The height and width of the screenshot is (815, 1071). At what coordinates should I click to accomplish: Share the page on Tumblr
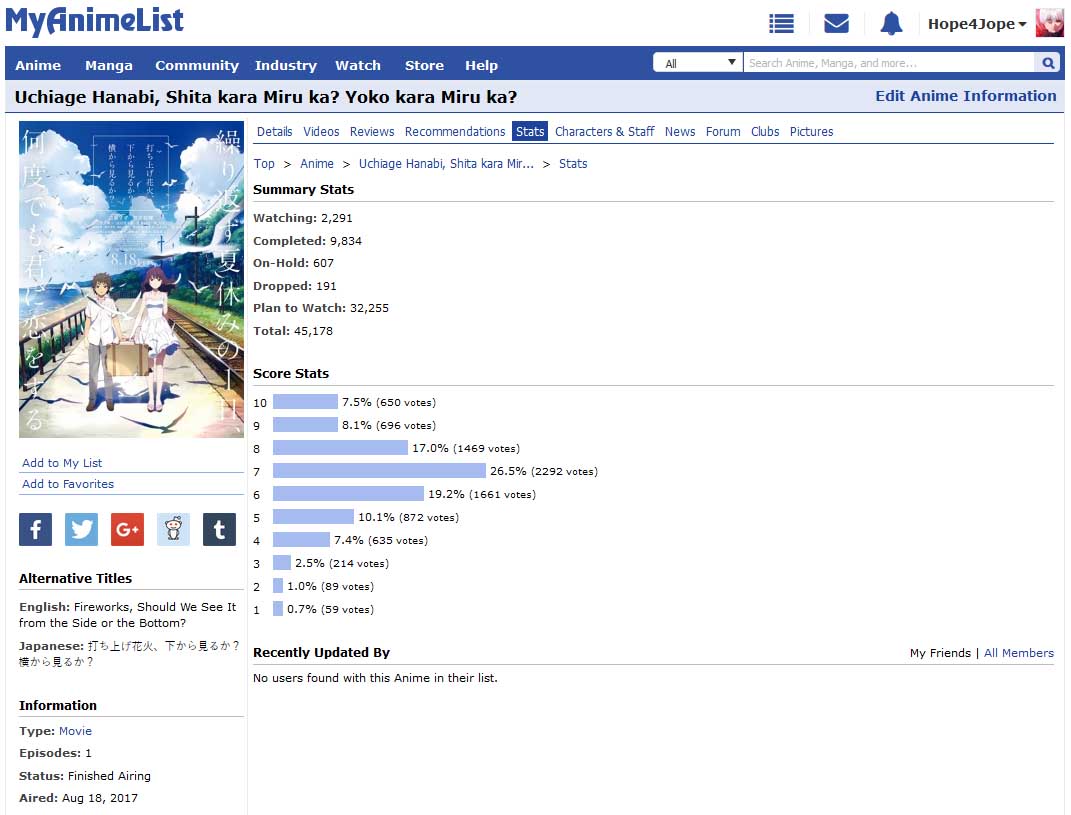click(x=219, y=529)
